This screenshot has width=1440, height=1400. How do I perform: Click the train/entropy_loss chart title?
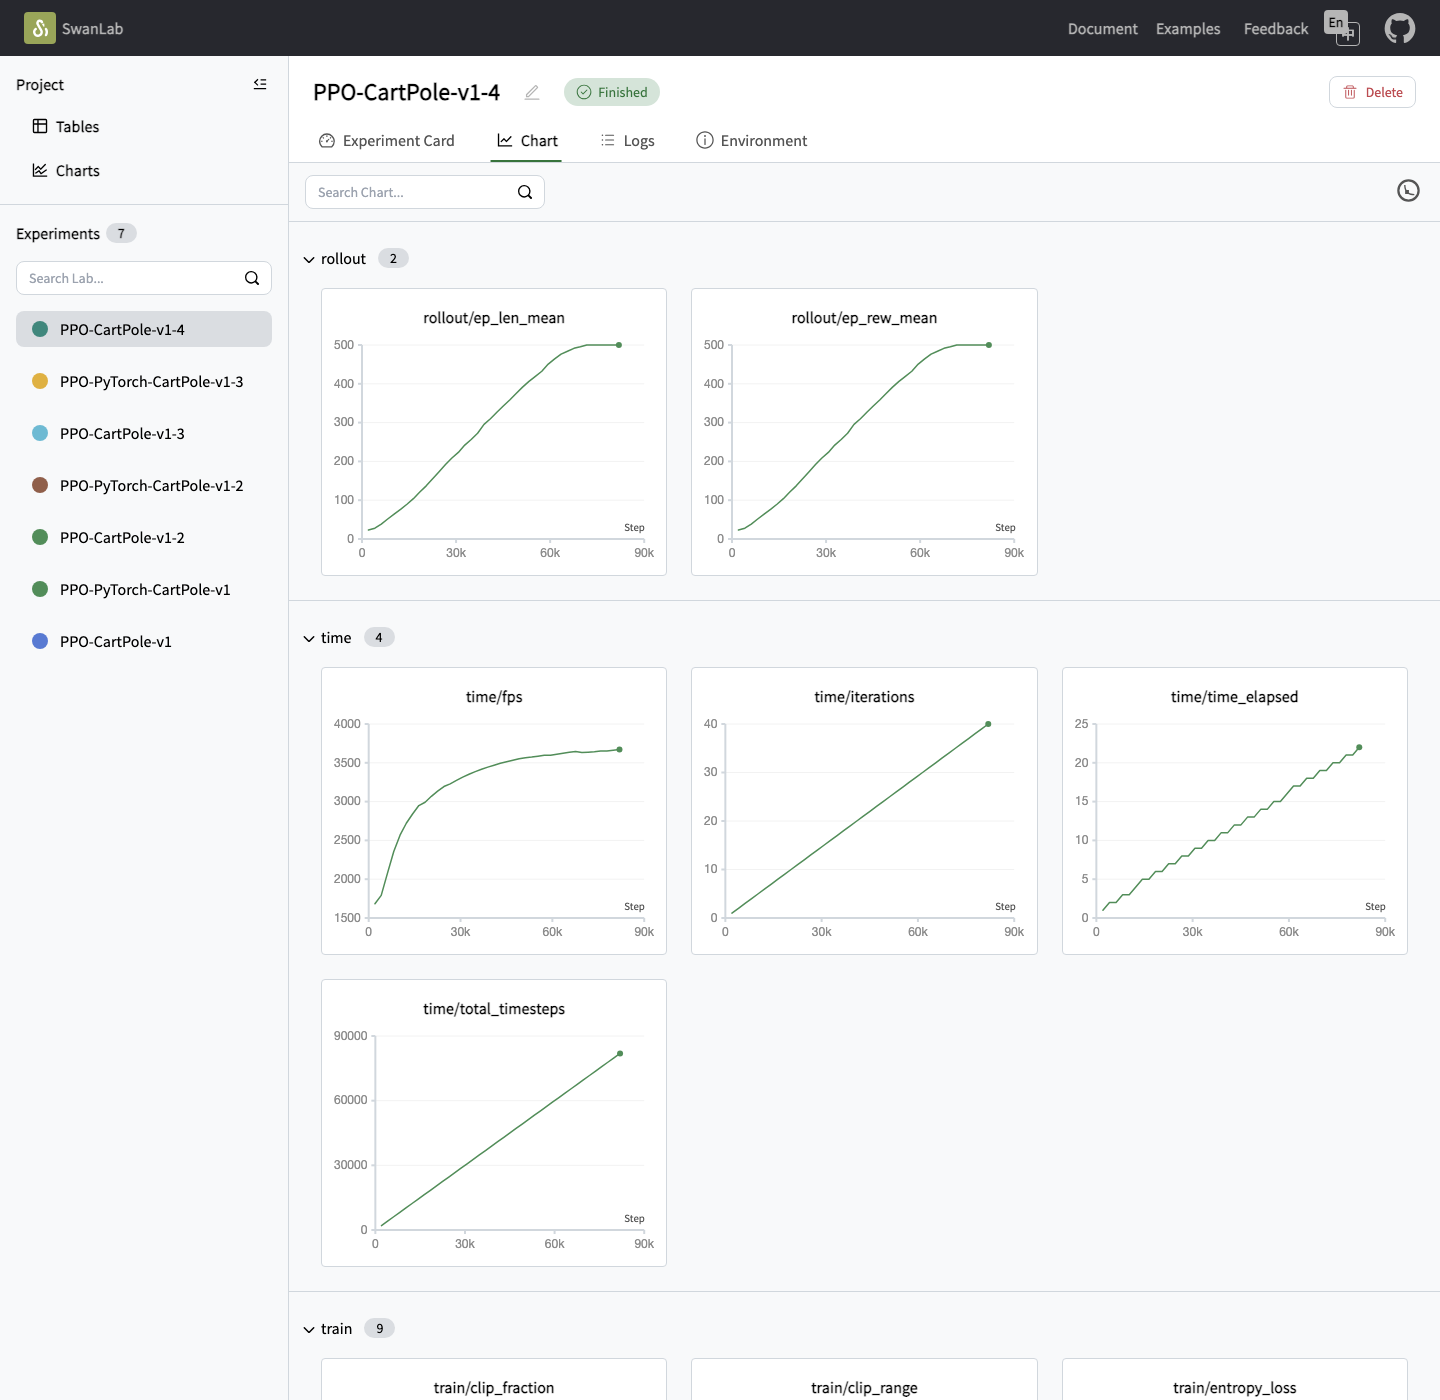coord(1235,1388)
